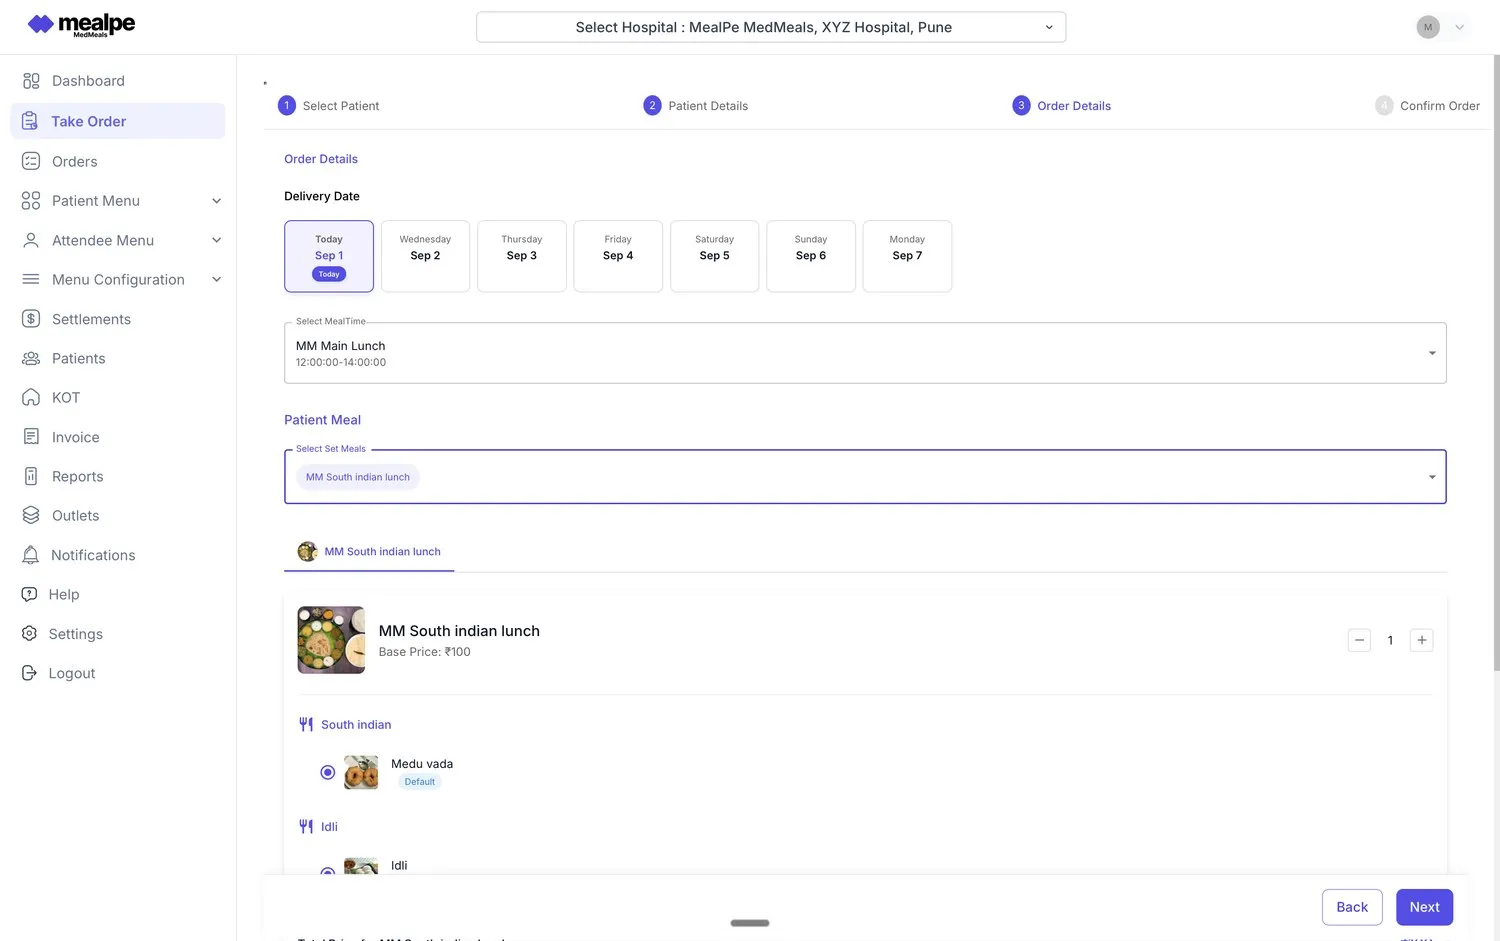Pick Saturday Sep 5 delivery date
Screen dimensions: 1500x941
click(x=714, y=256)
